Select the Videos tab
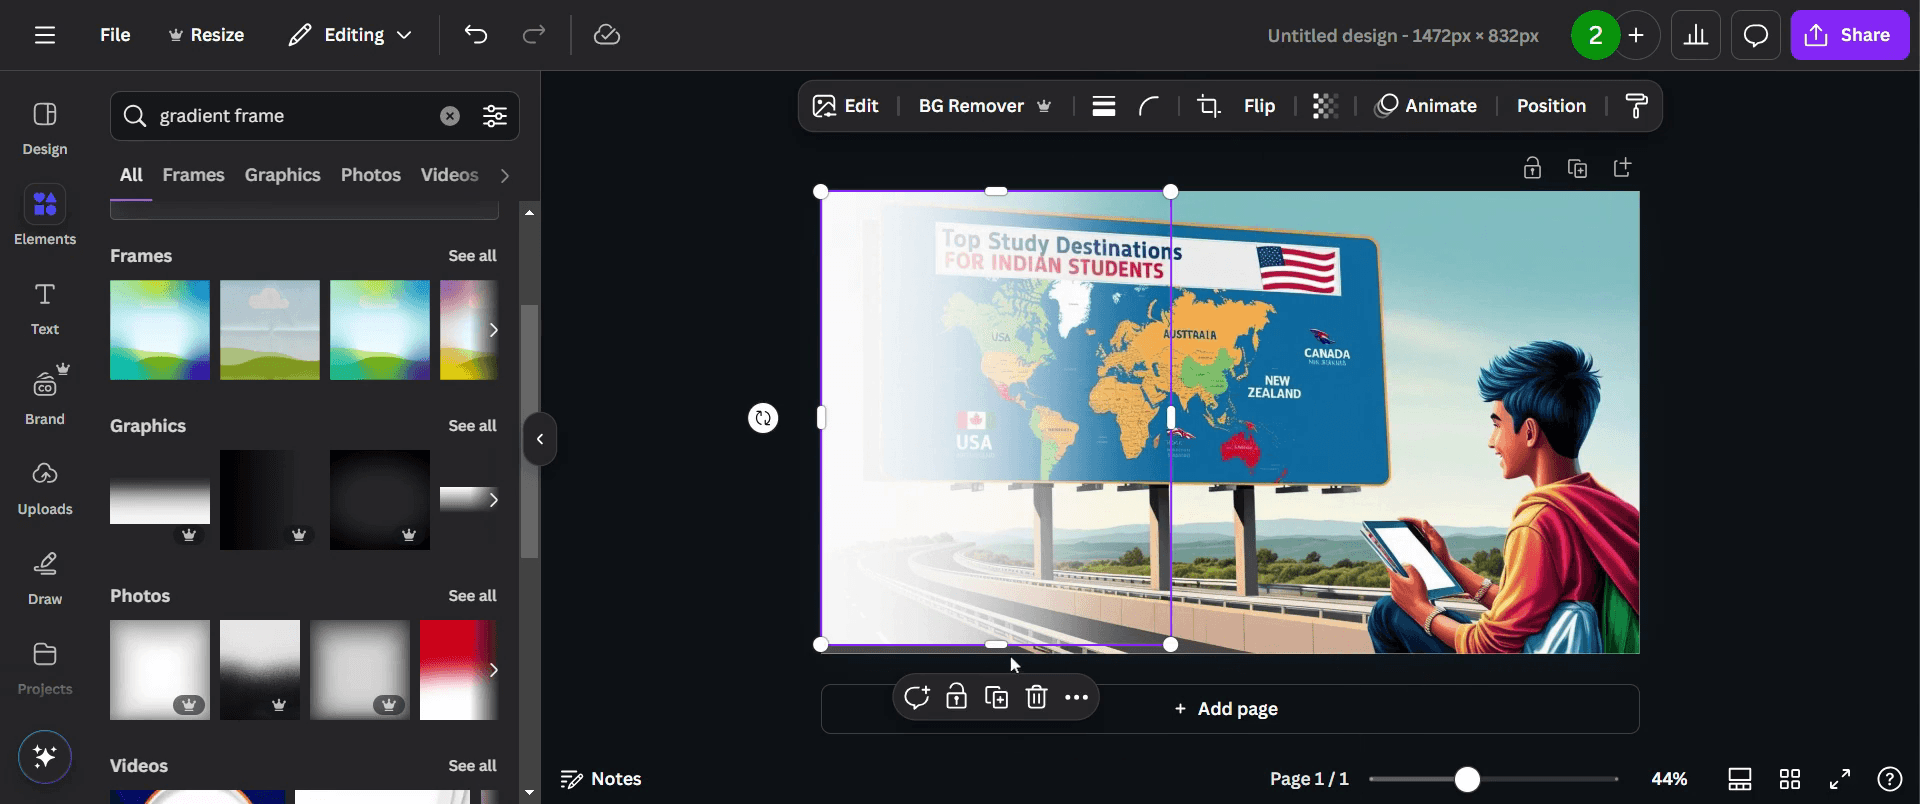The height and width of the screenshot is (804, 1920). 449,175
